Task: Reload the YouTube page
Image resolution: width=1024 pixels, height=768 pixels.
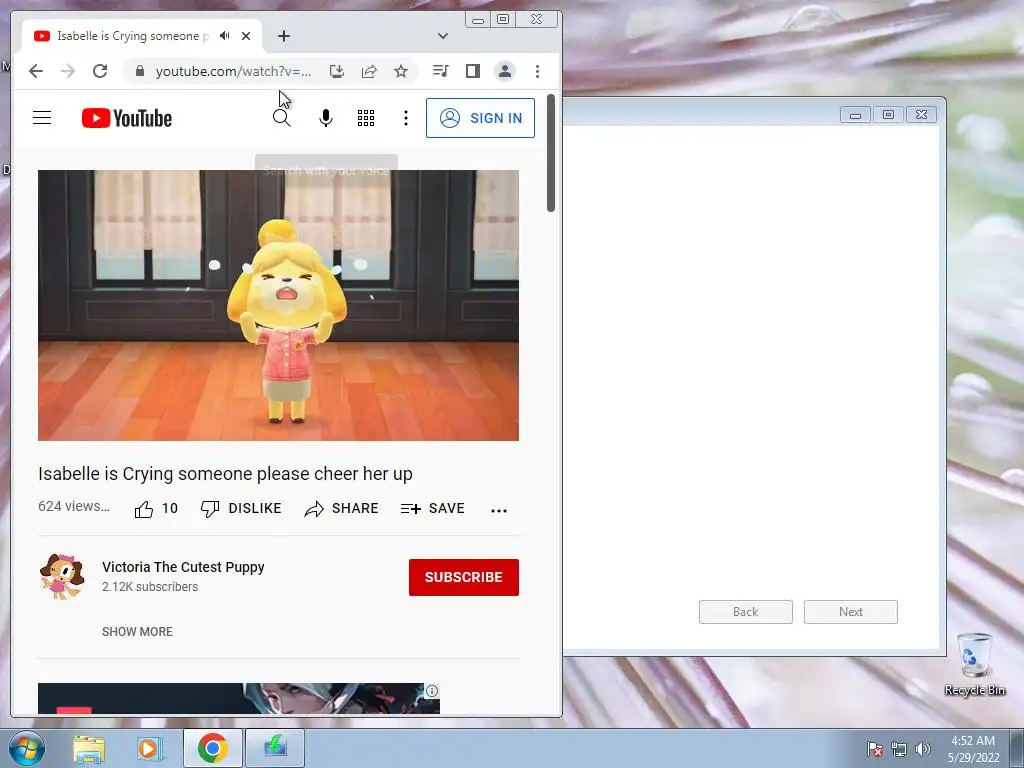Action: click(x=100, y=71)
